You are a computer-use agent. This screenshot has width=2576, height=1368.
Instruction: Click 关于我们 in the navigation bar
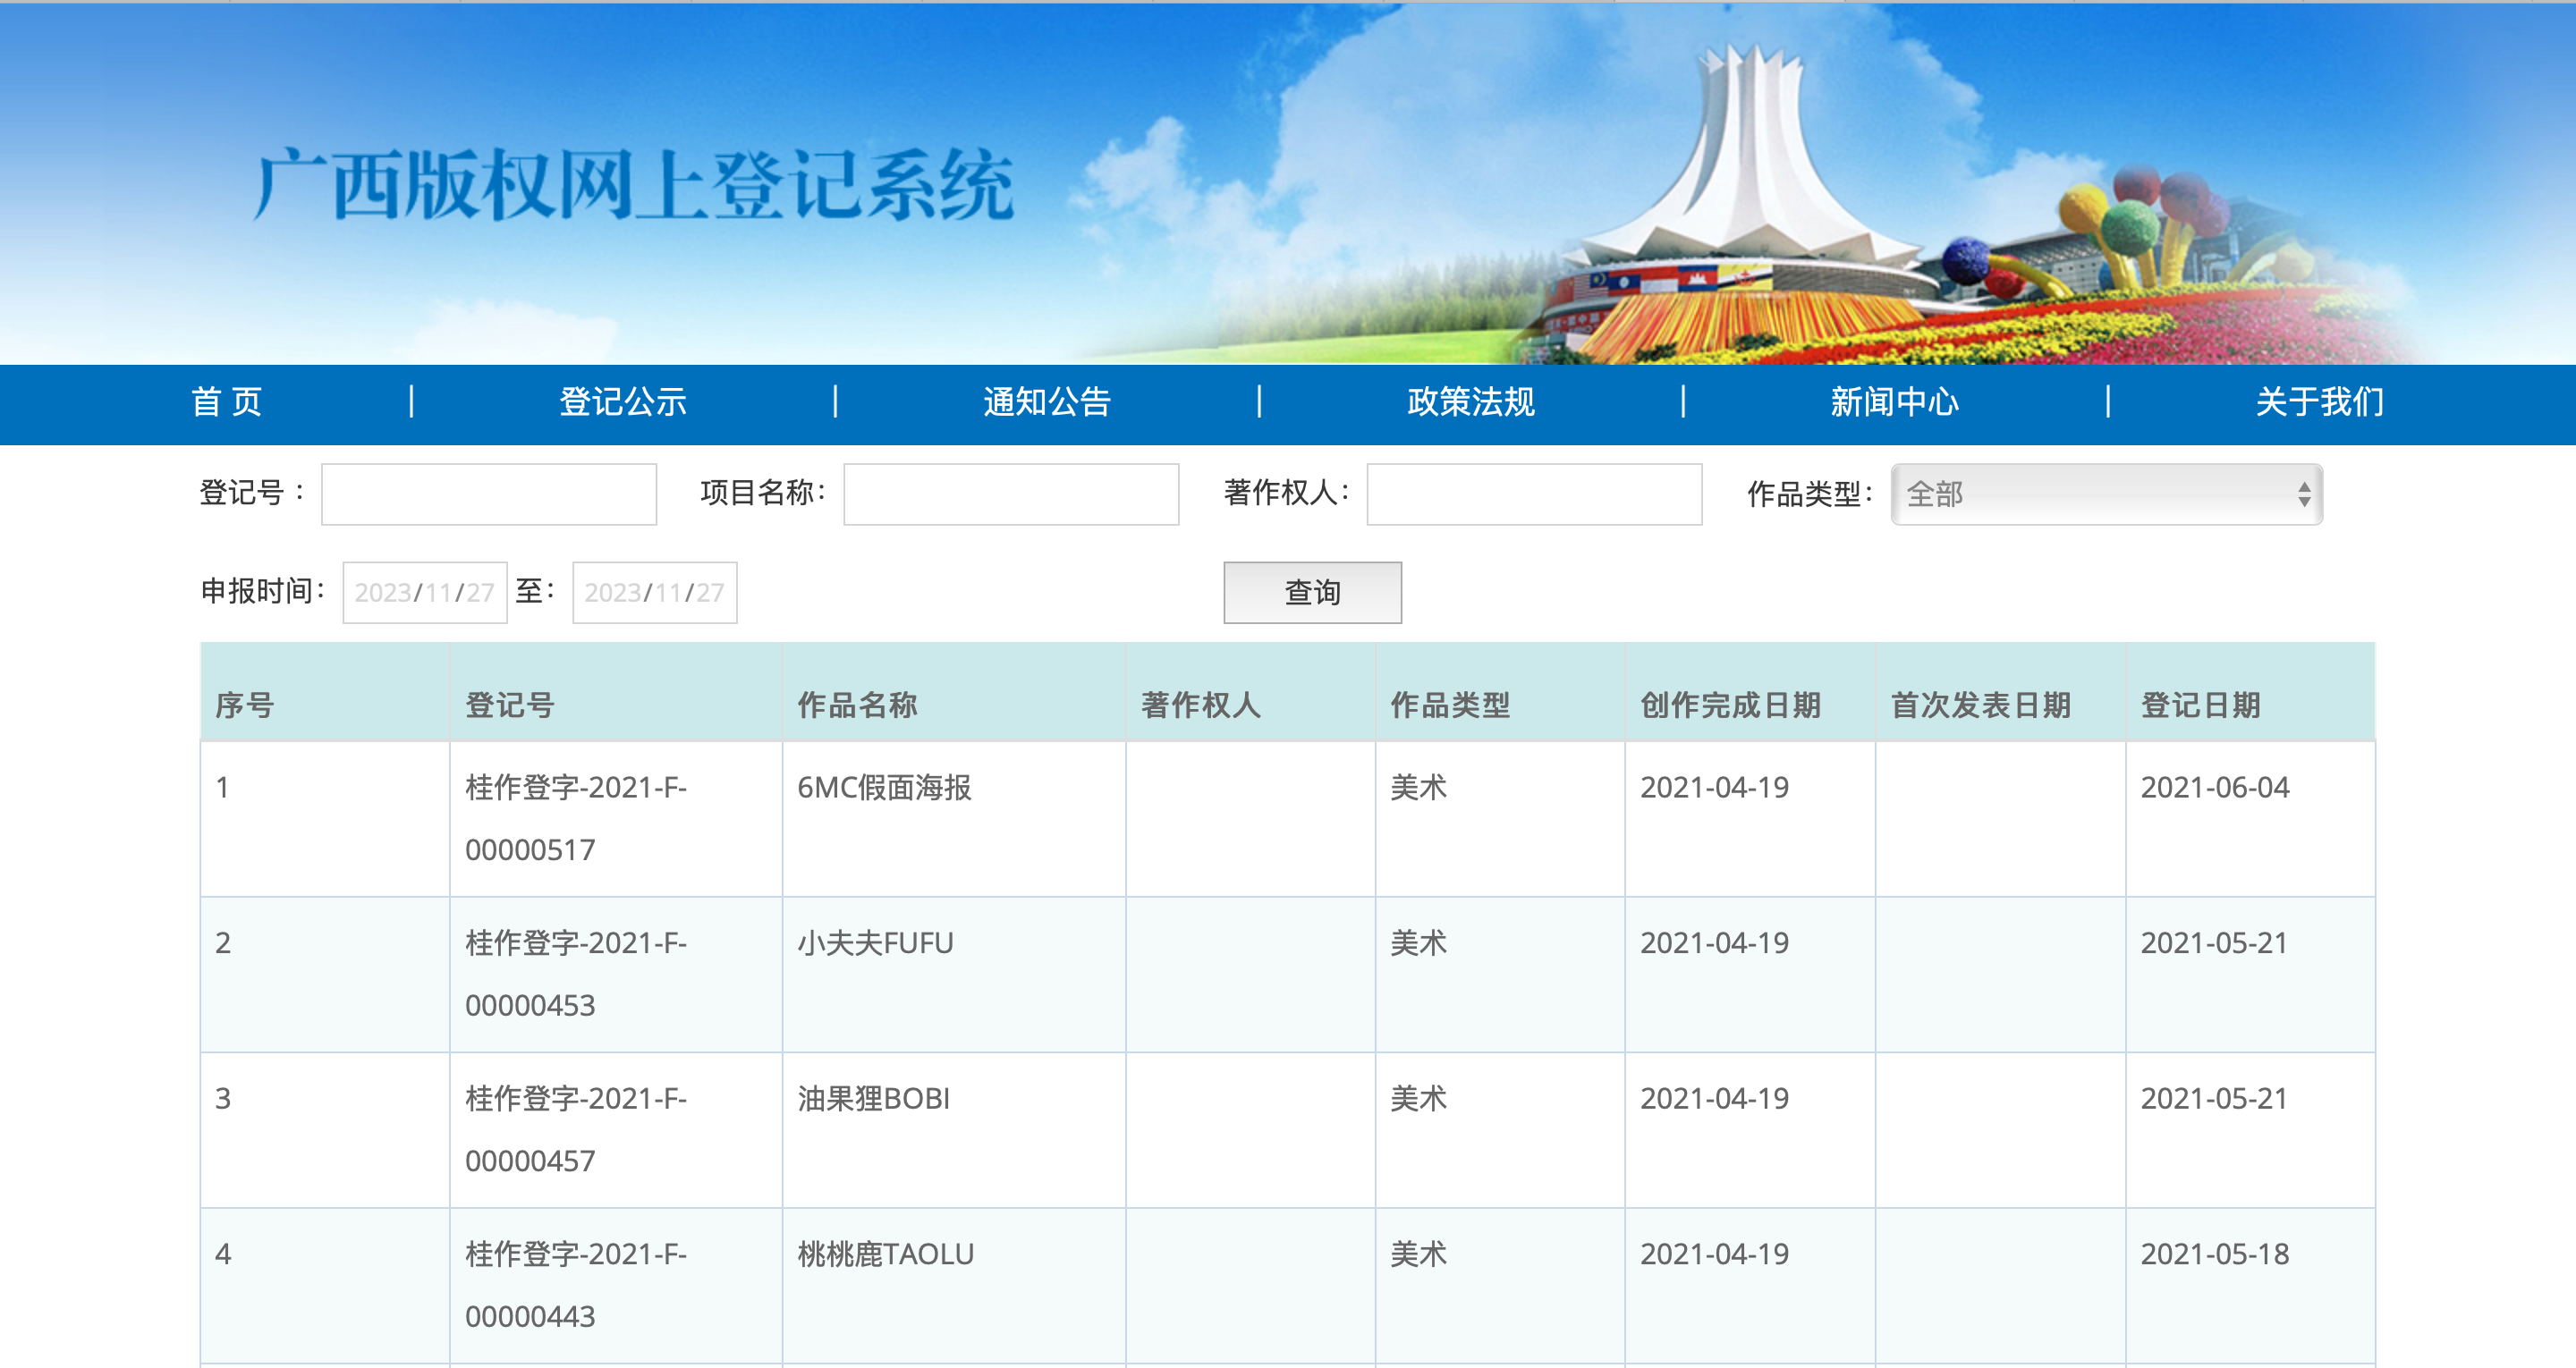point(2319,402)
